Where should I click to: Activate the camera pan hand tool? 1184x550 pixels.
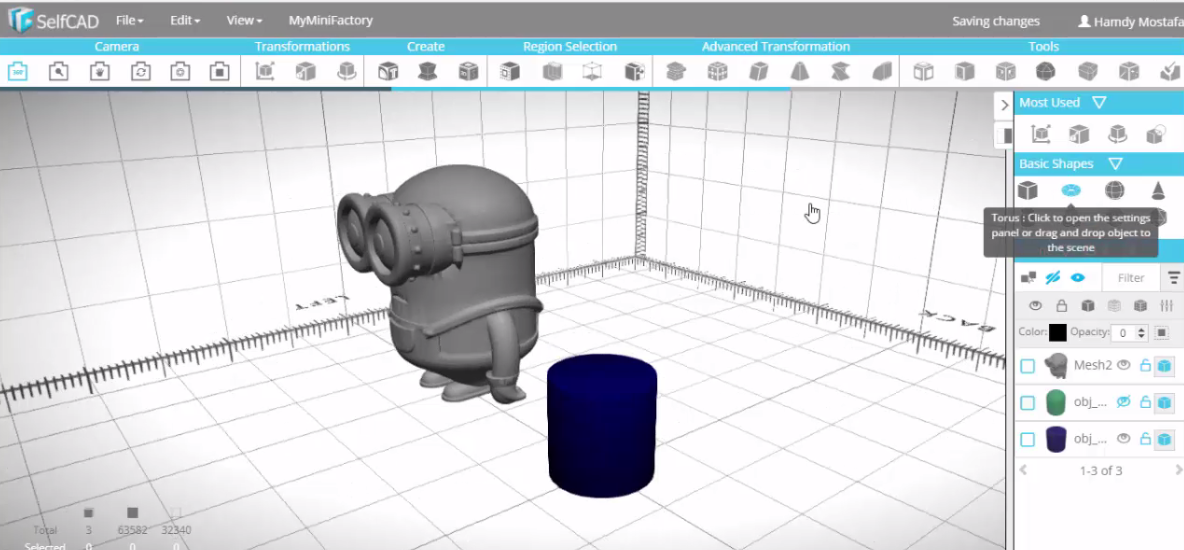pyautogui.click(x=100, y=72)
